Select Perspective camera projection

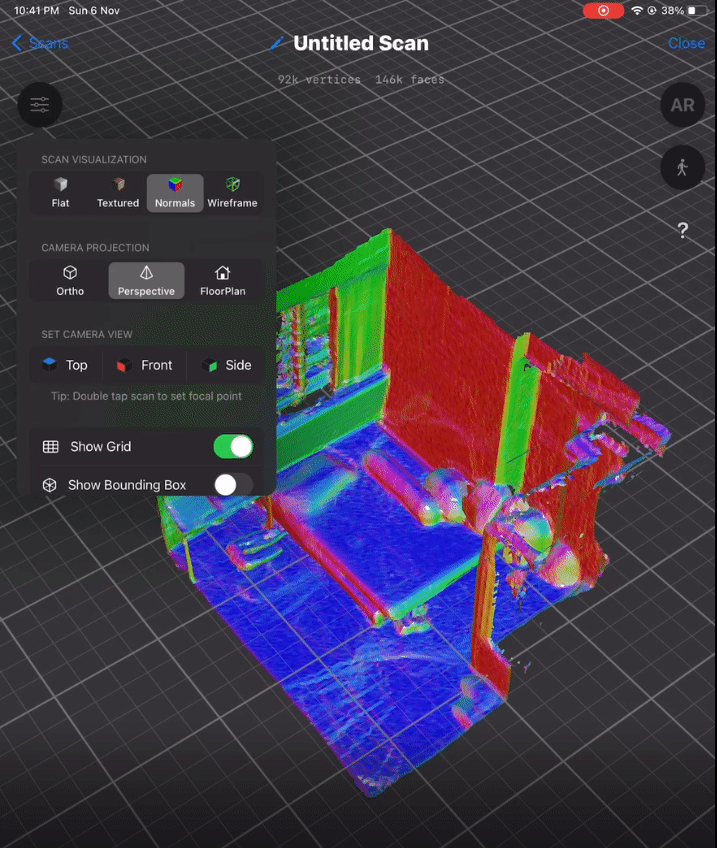tap(146, 281)
